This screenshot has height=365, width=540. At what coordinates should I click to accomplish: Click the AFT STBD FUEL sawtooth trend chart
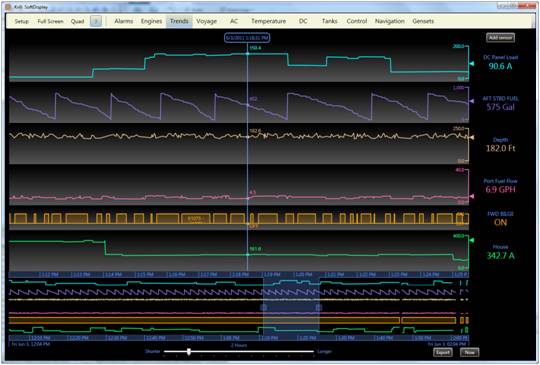click(x=239, y=104)
